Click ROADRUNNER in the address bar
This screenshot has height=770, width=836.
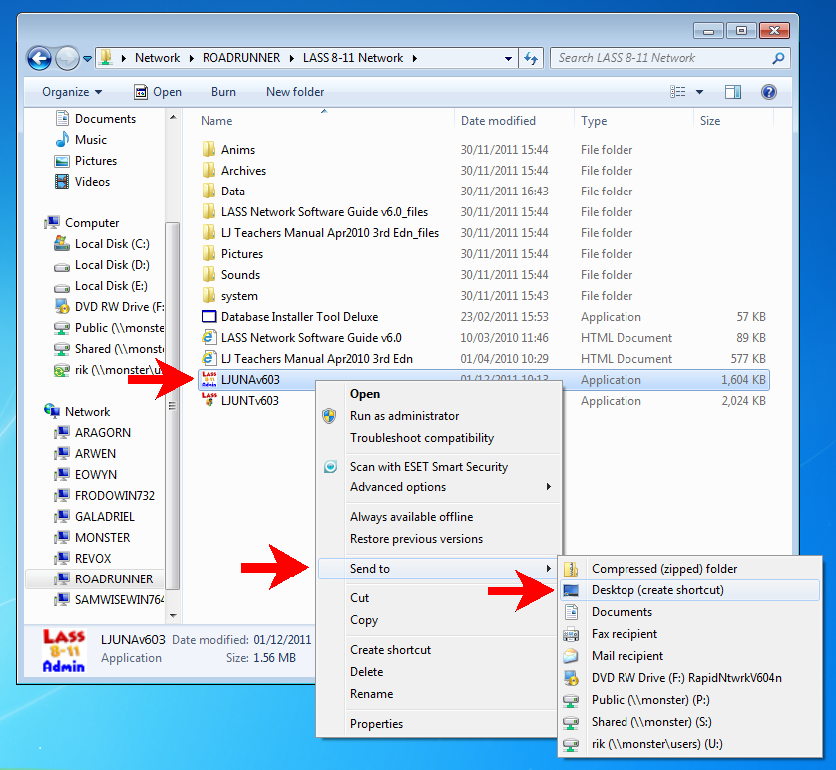click(x=242, y=58)
